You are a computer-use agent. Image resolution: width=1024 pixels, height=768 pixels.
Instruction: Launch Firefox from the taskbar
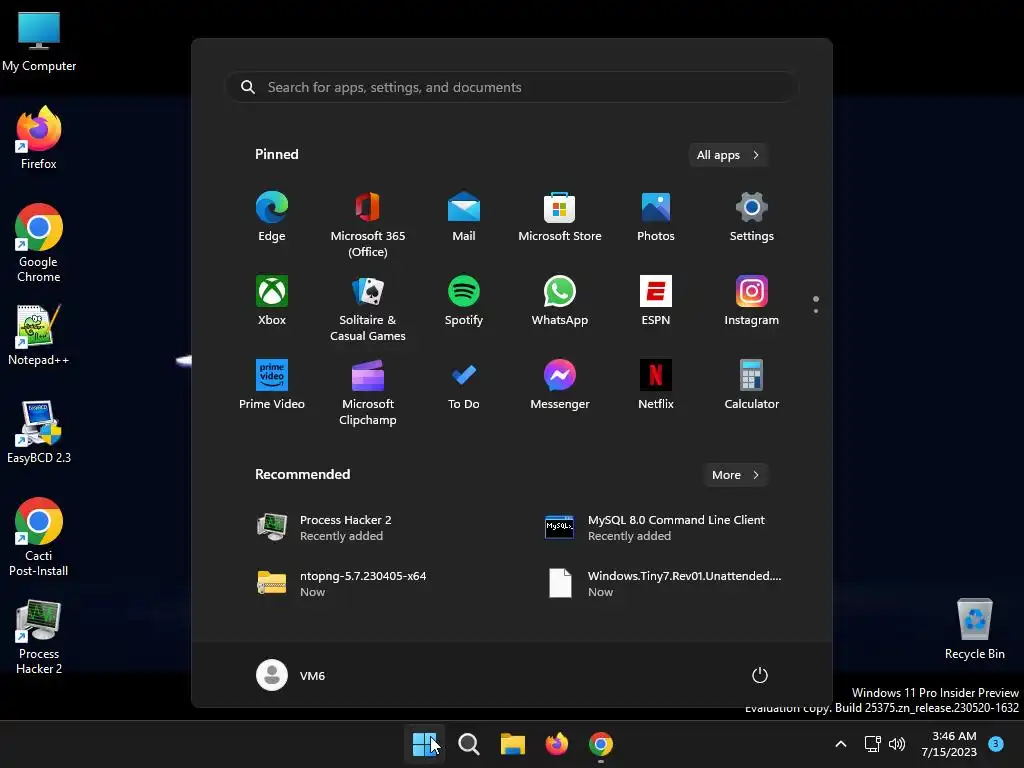coord(556,744)
